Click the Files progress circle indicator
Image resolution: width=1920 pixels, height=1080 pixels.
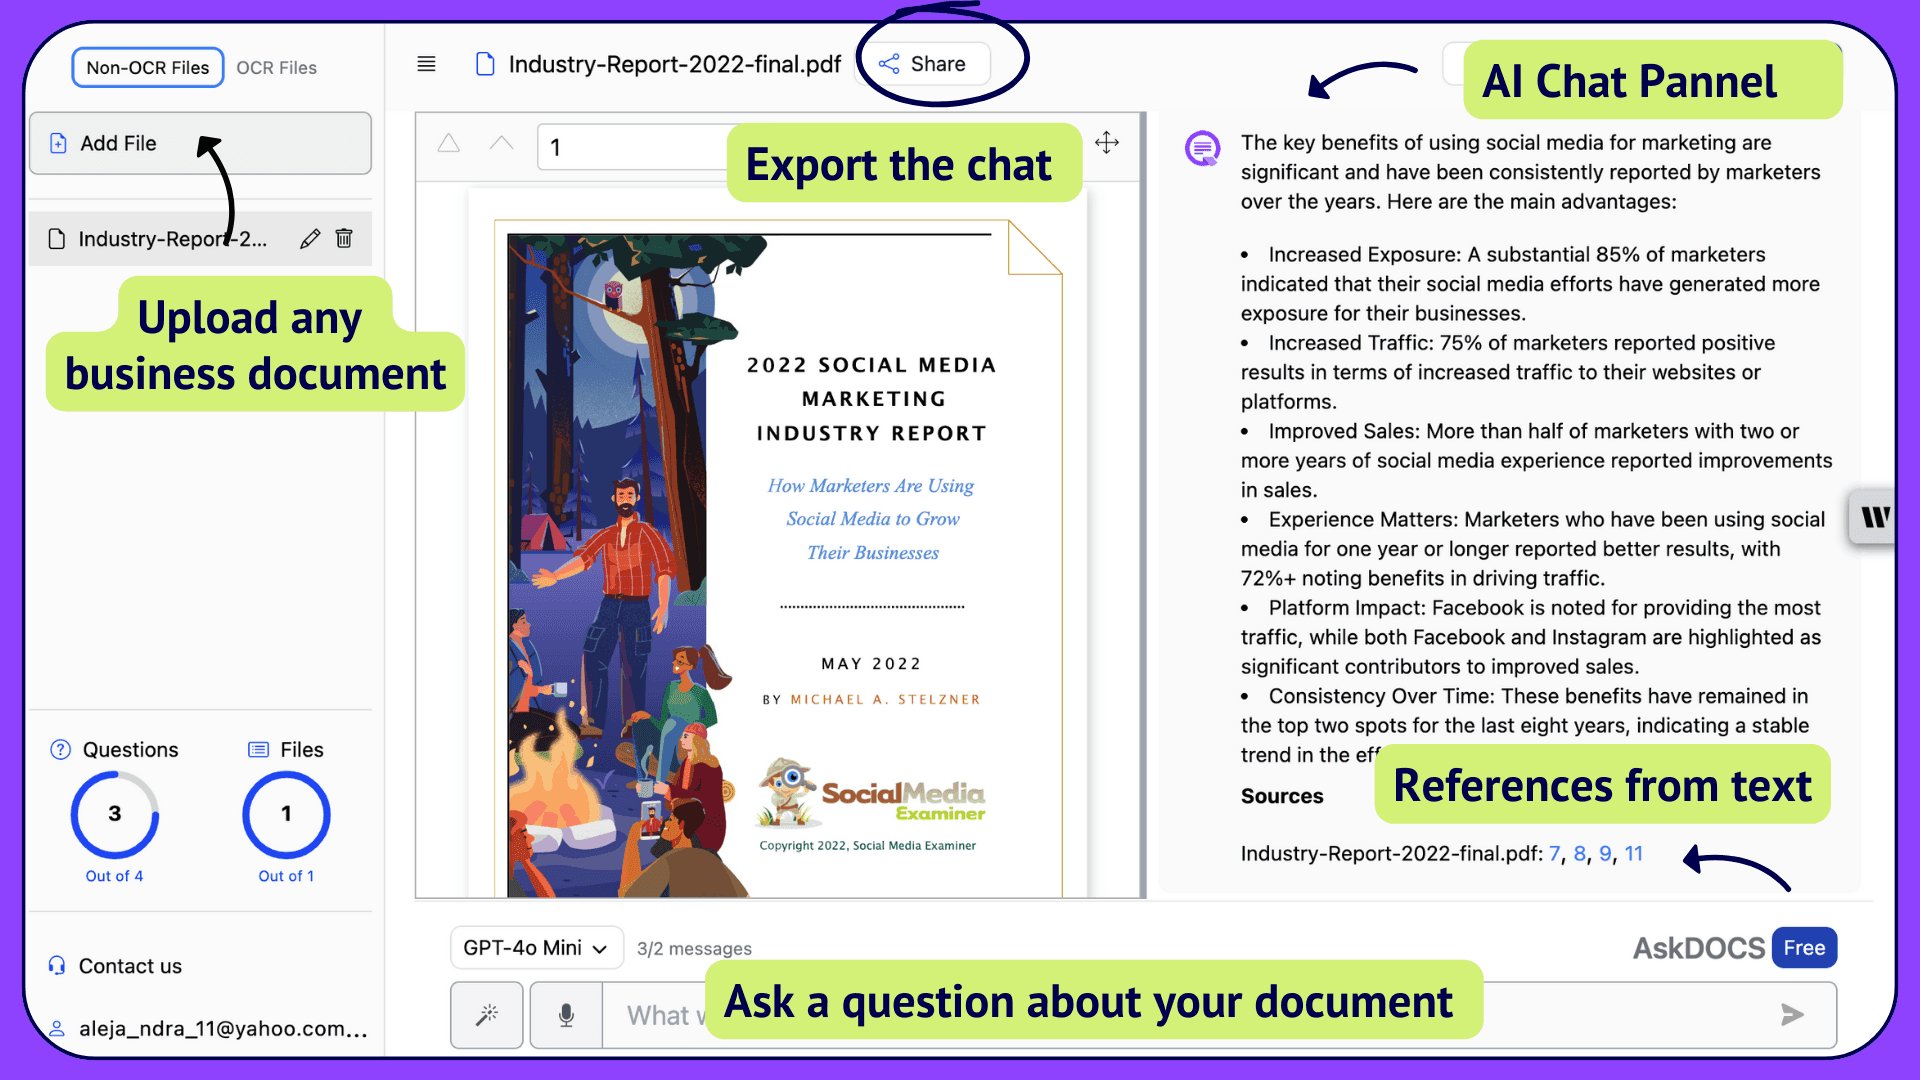285,812
